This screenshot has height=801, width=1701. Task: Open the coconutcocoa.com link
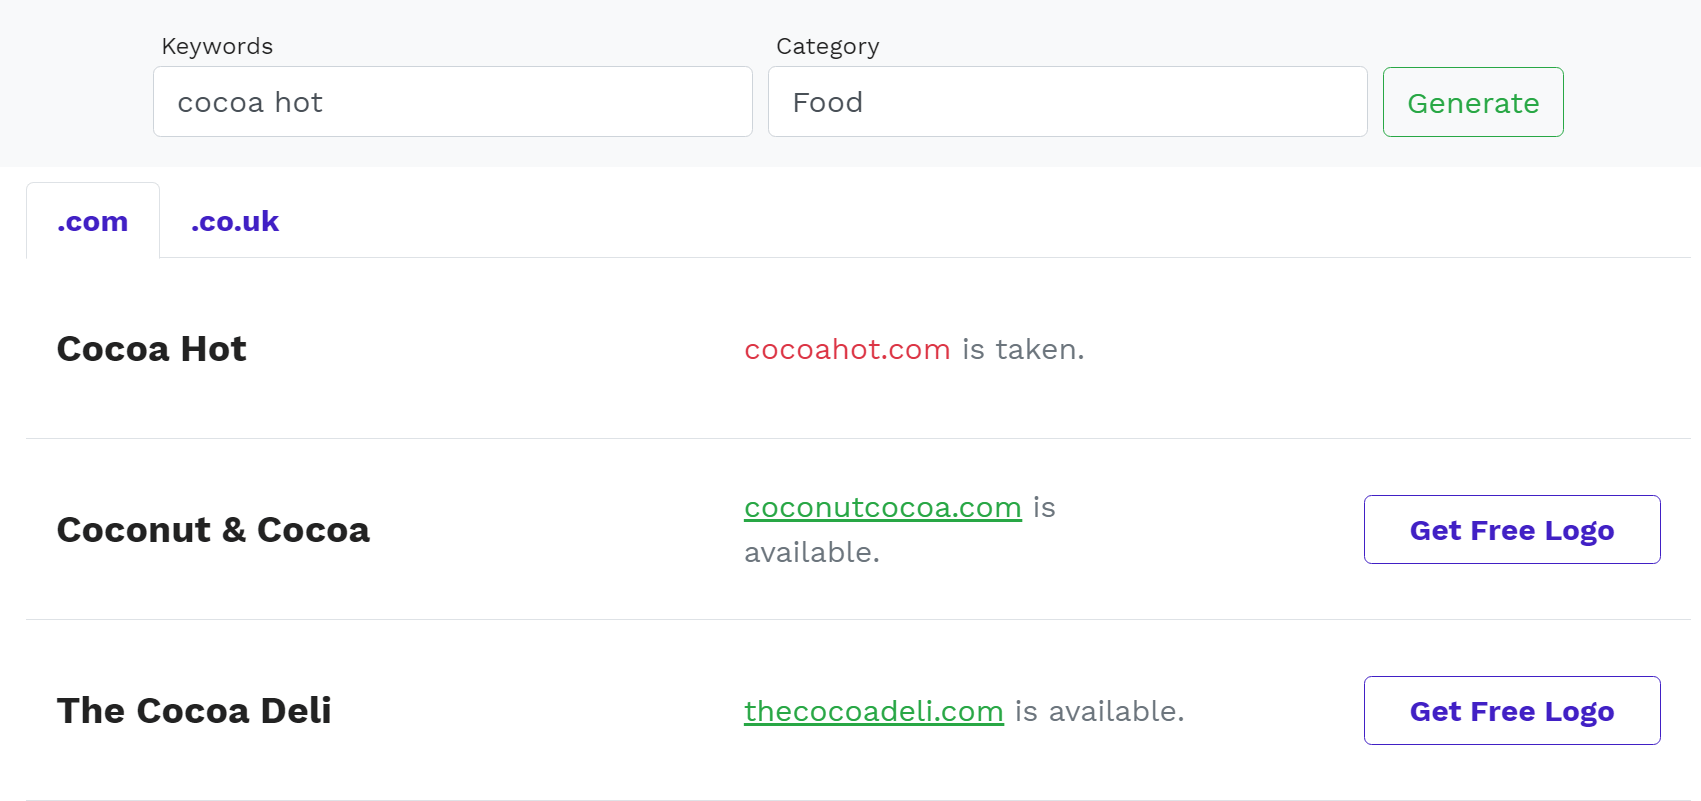(883, 507)
